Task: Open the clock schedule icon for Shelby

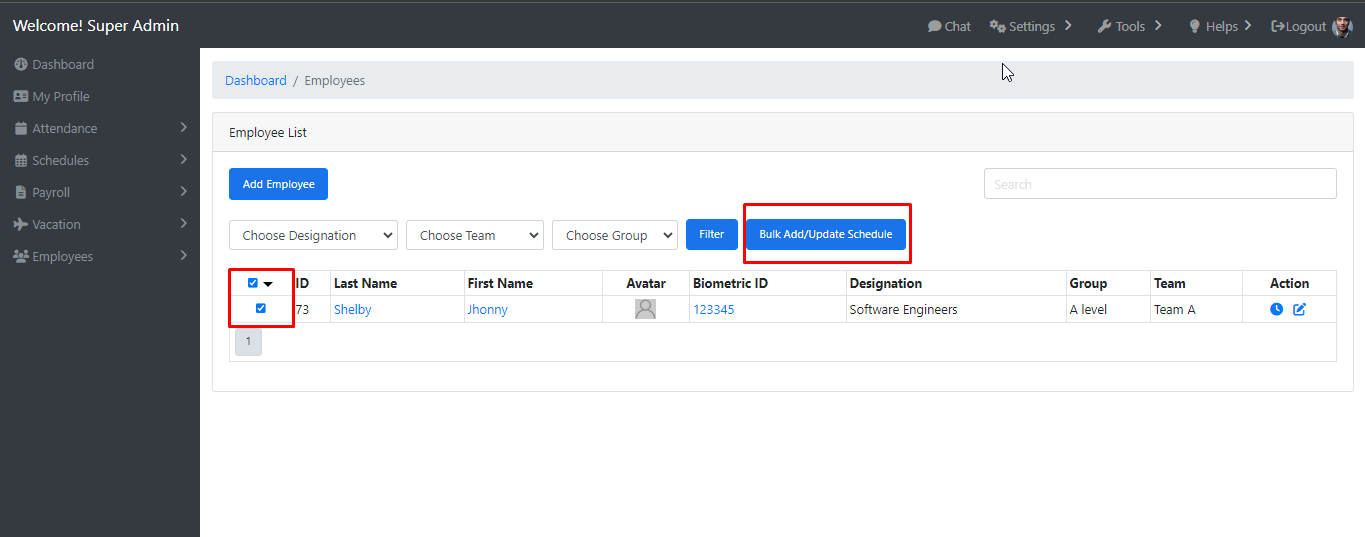Action: (x=1277, y=309)
